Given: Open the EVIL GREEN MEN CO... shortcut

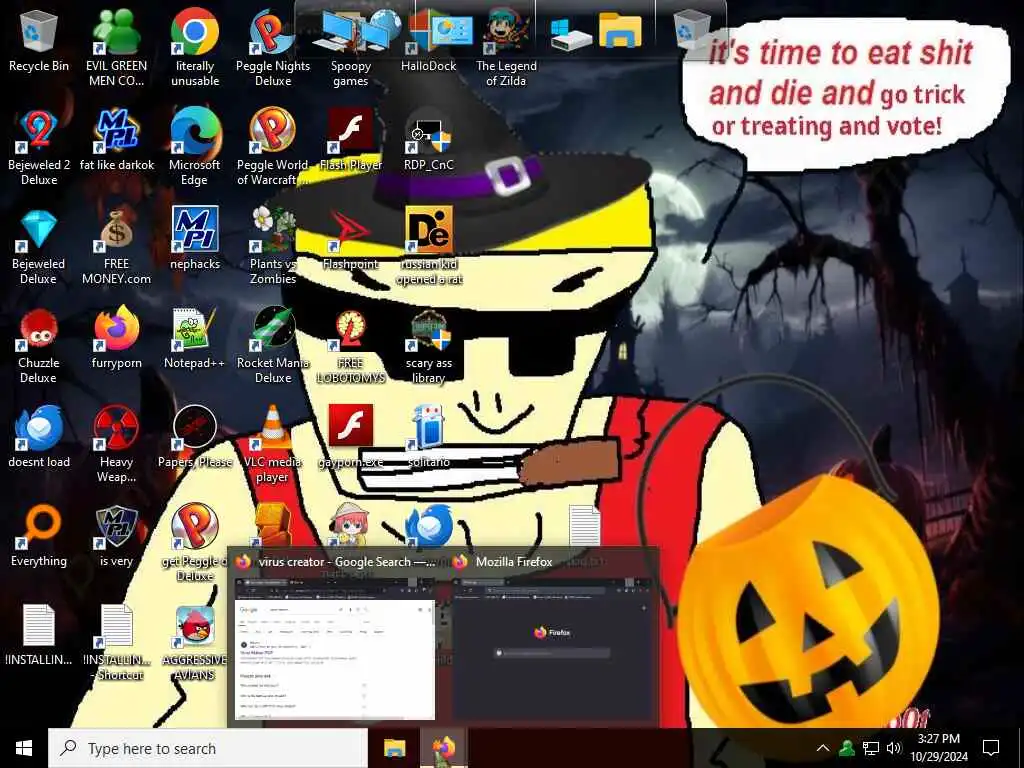Looking at the screenshot, I should point(116,49).
